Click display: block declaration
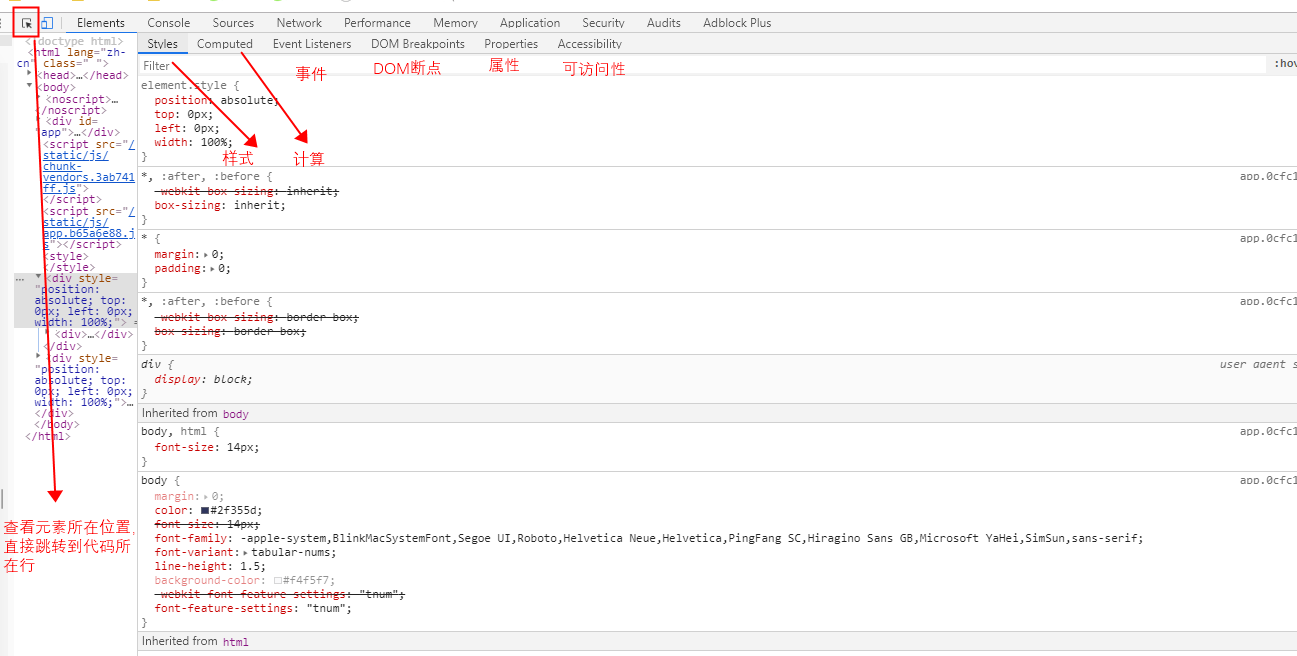1297x656 pixels. (x=203, y=380)
